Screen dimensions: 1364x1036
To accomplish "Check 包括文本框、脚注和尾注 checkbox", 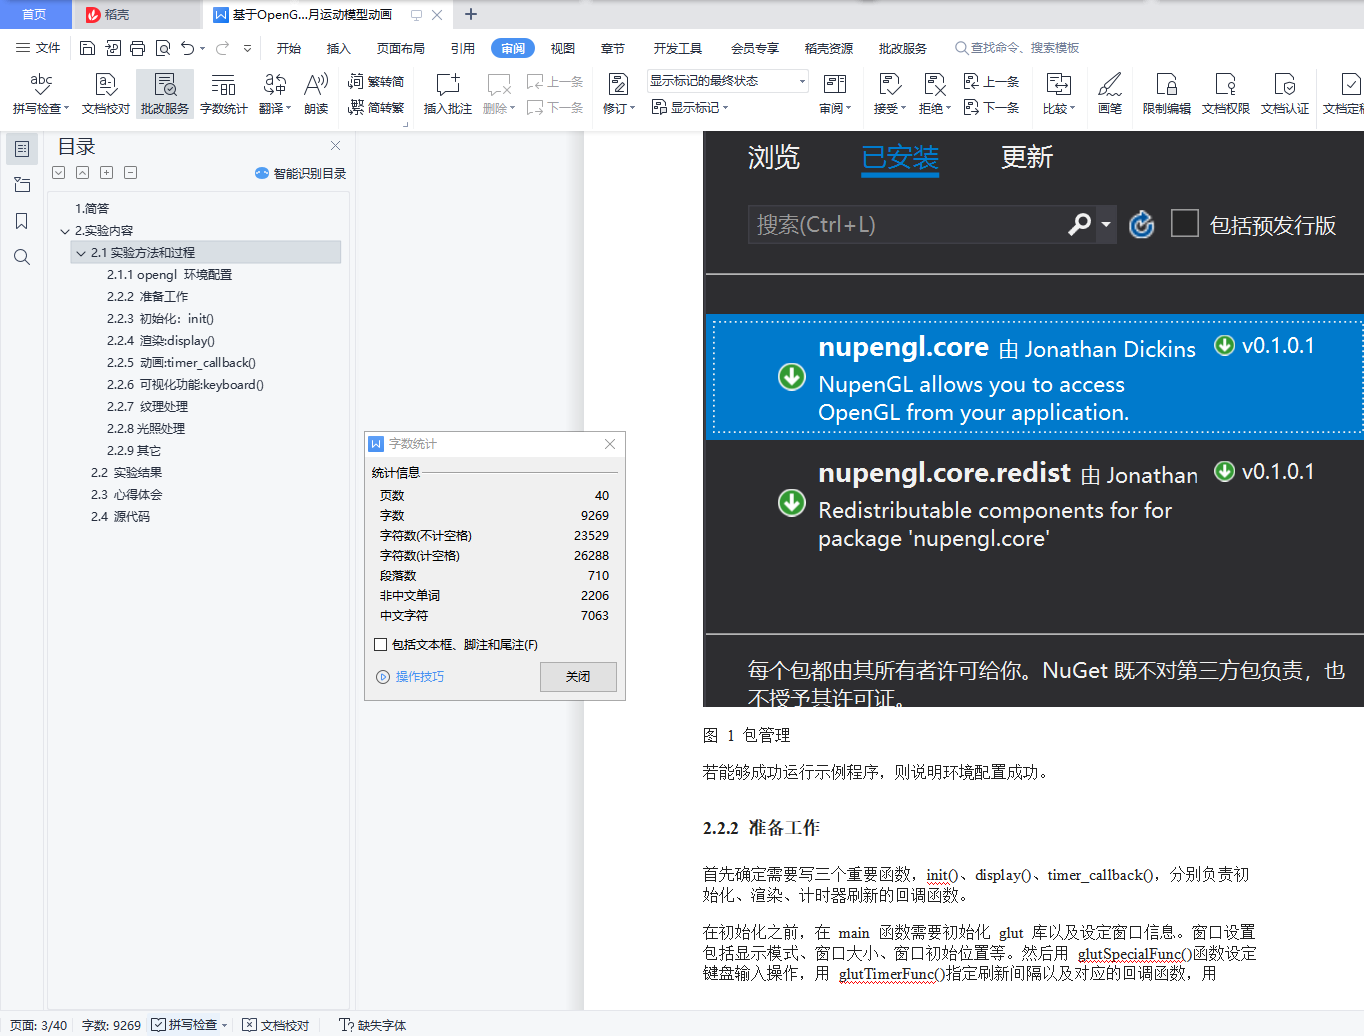I will (380, 645).
